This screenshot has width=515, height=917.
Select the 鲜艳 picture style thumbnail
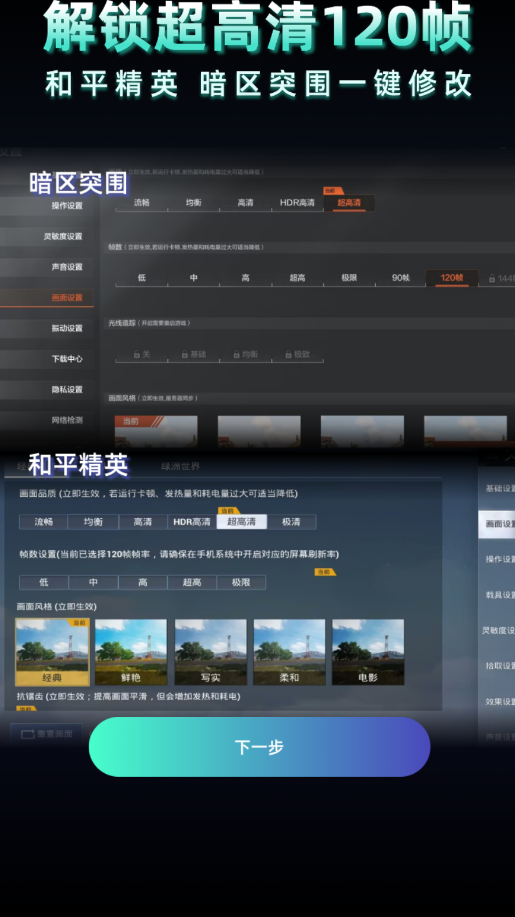131,652
